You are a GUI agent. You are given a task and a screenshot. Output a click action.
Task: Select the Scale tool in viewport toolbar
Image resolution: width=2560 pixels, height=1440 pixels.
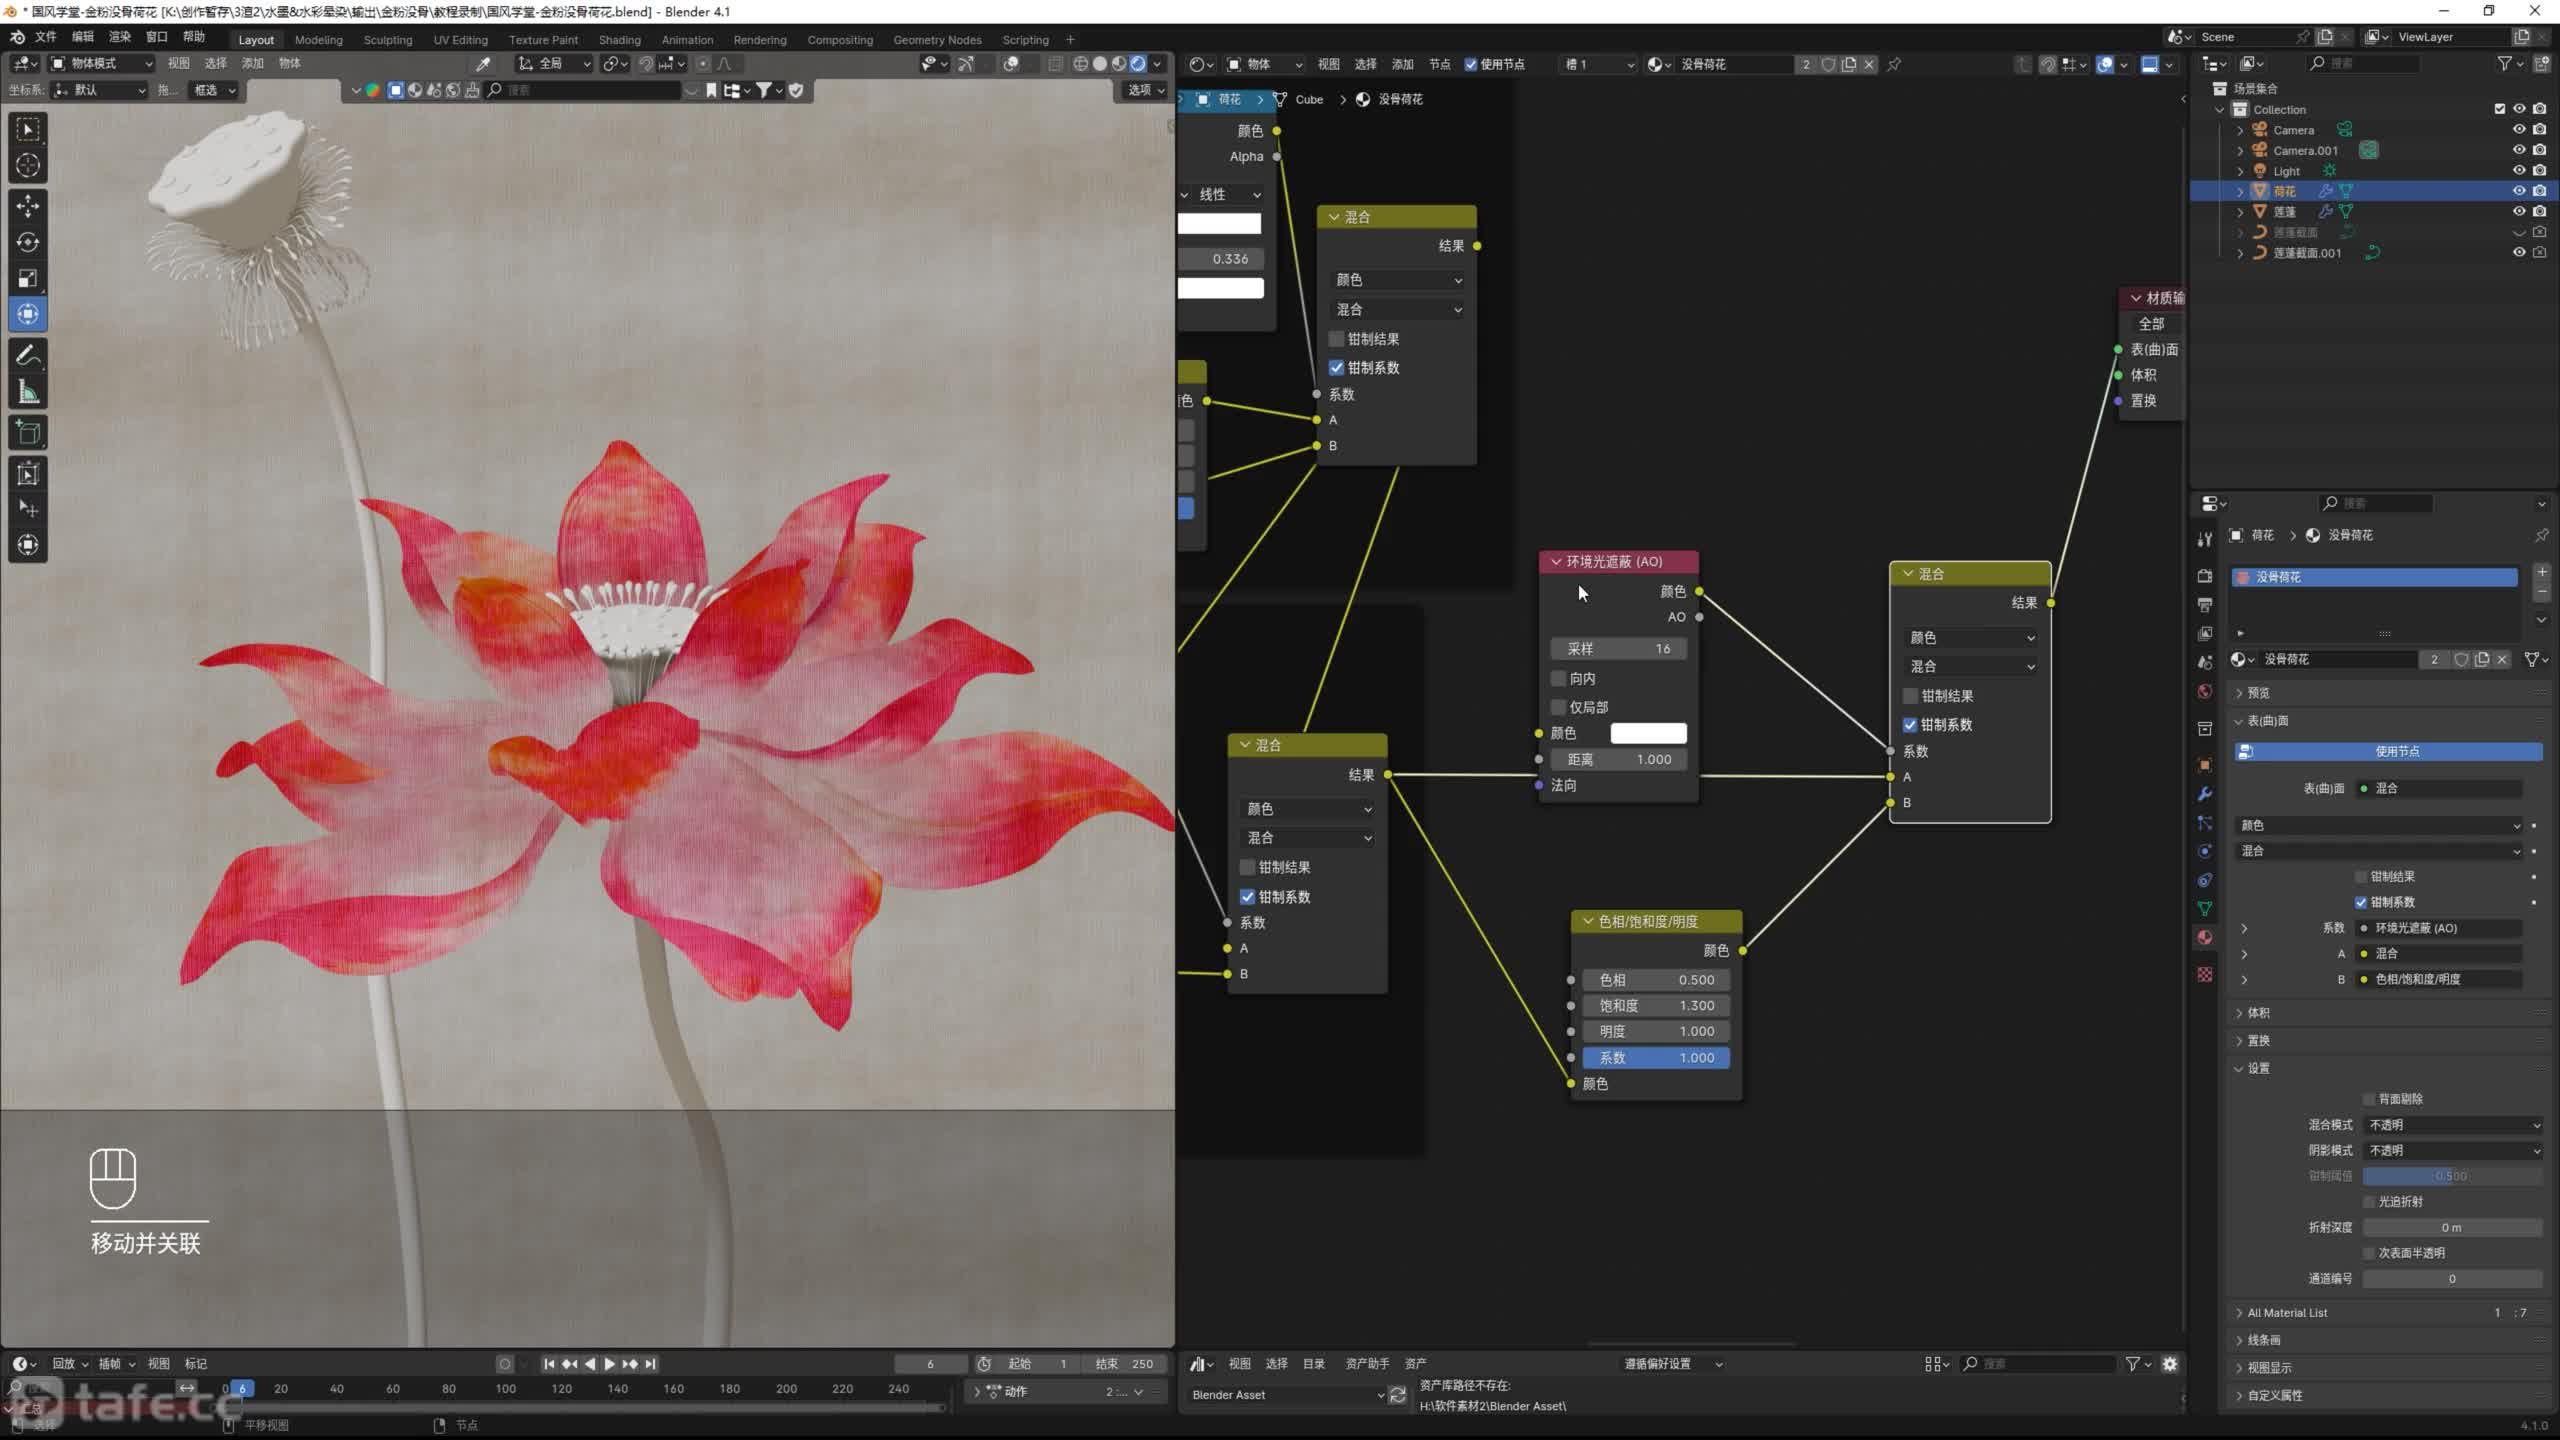pyautogui.click(x=28, y=278)
